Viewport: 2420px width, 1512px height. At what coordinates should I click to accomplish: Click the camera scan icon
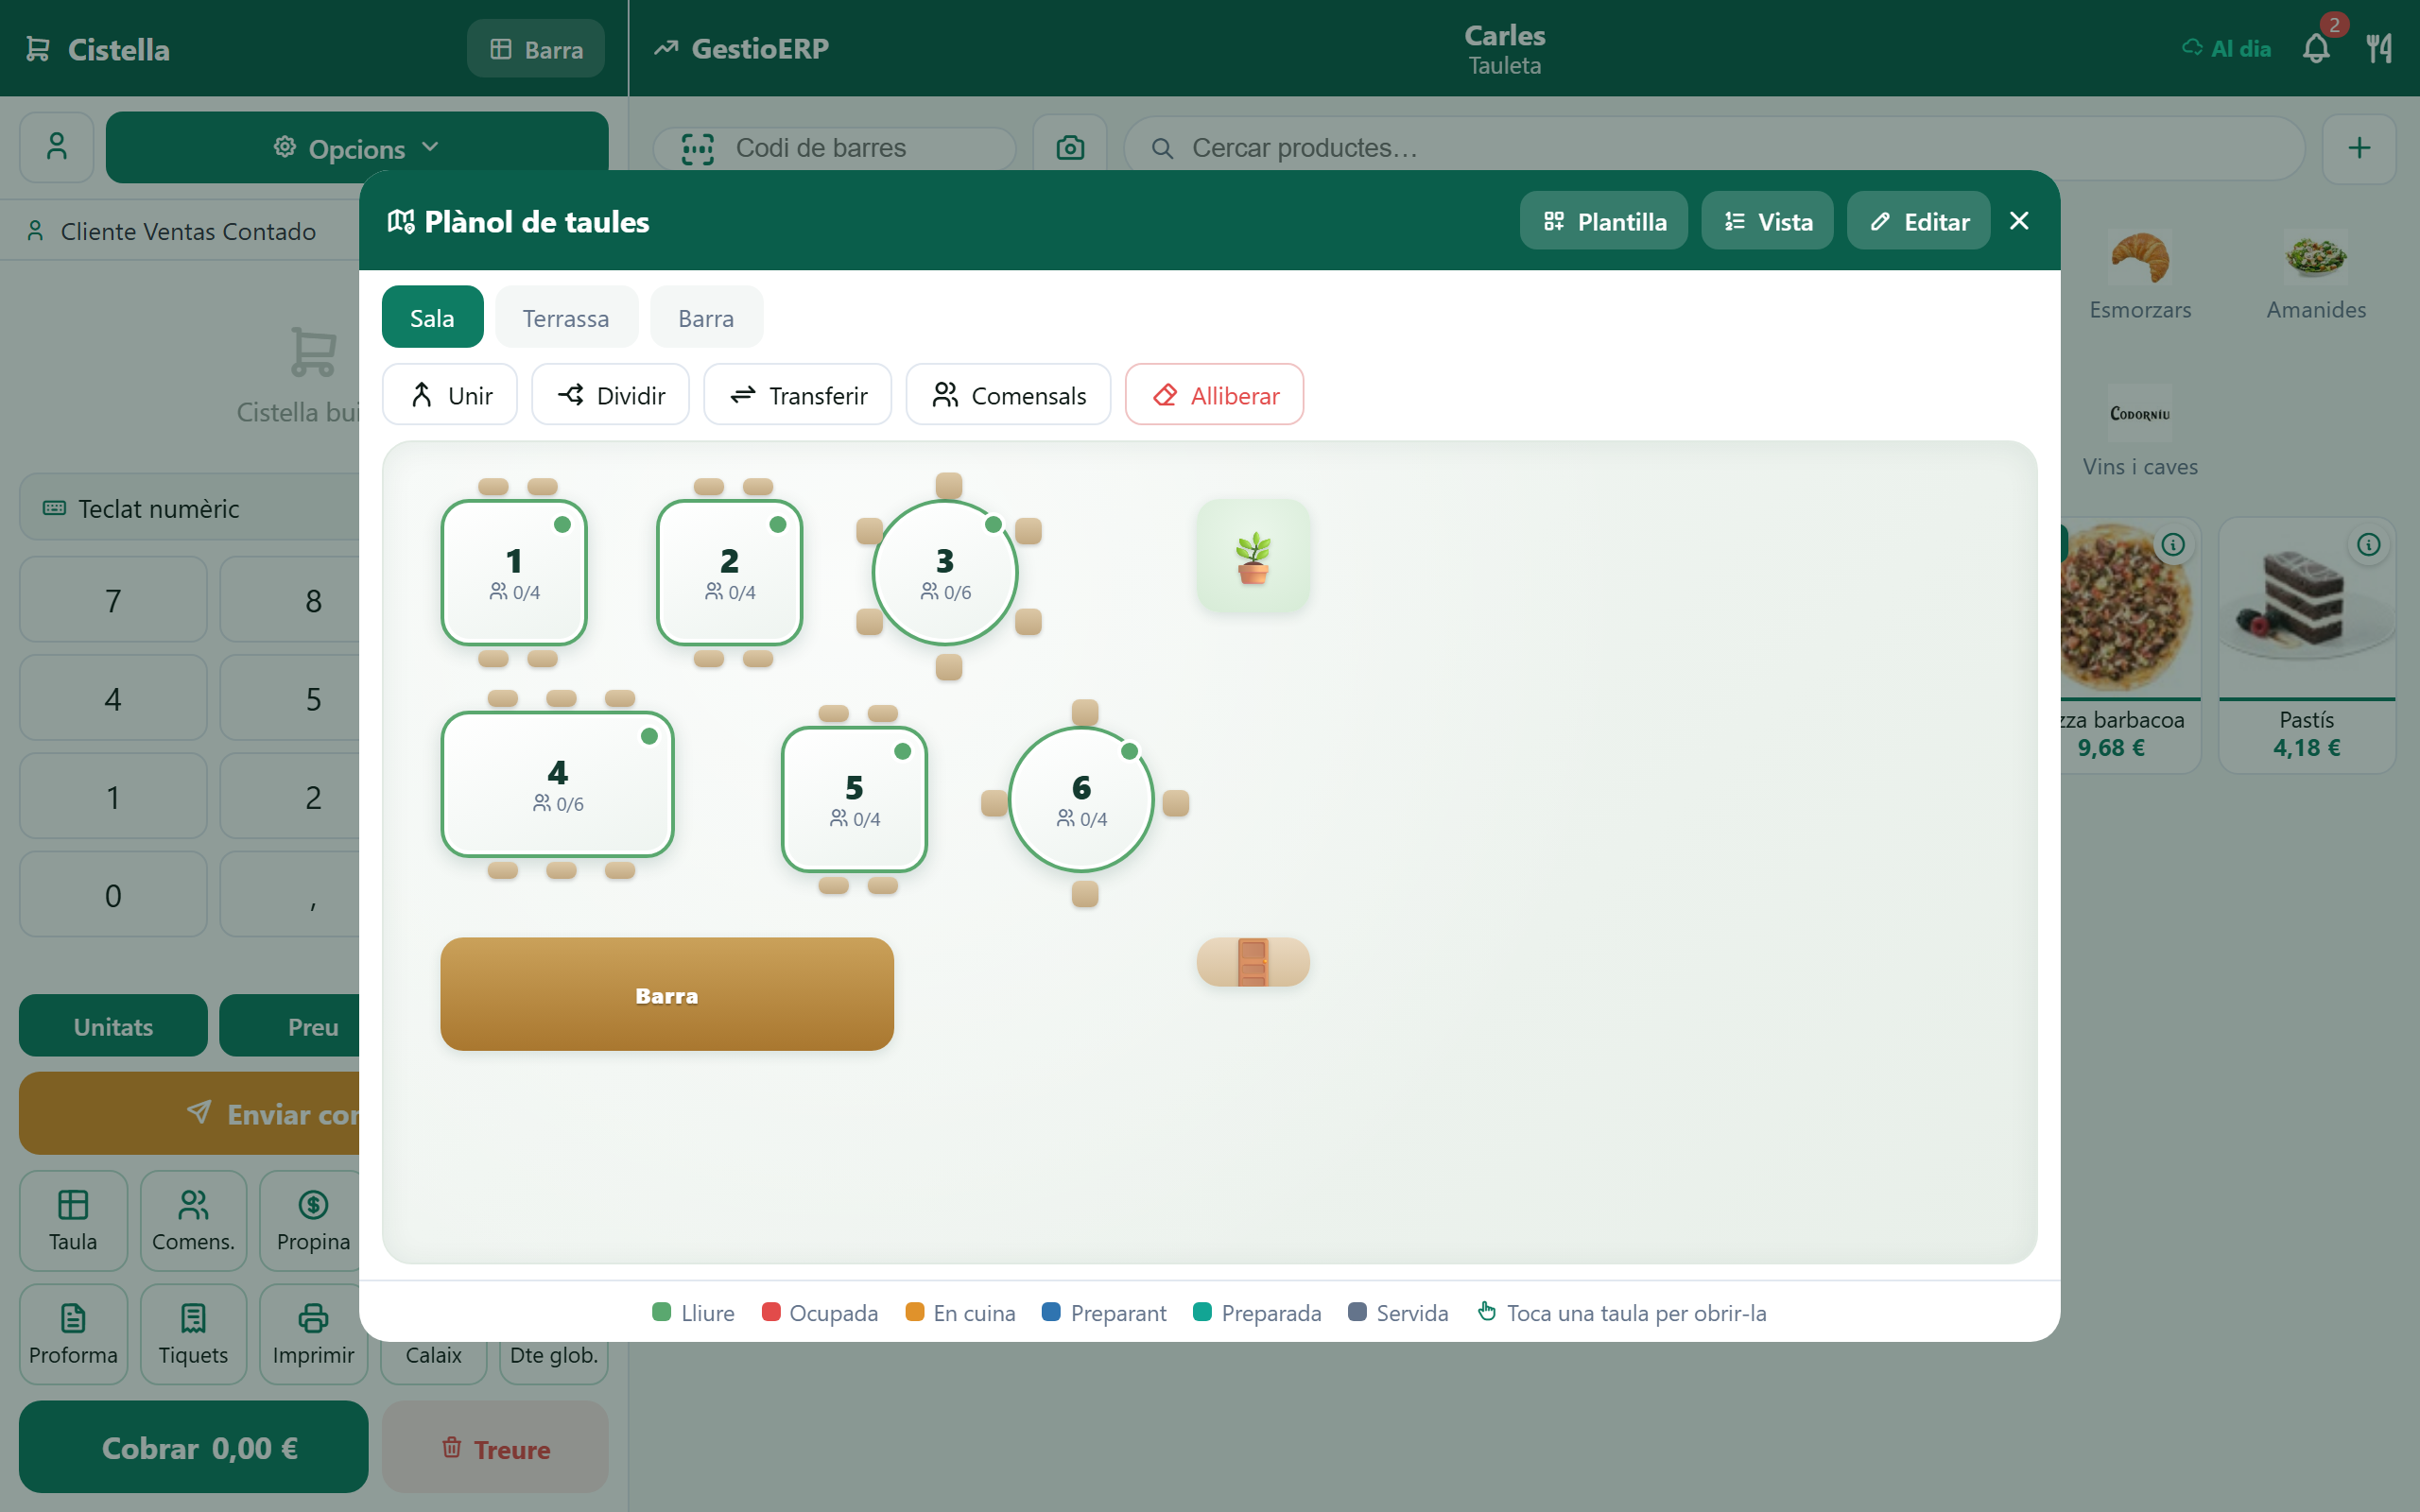pos(1070,148)
